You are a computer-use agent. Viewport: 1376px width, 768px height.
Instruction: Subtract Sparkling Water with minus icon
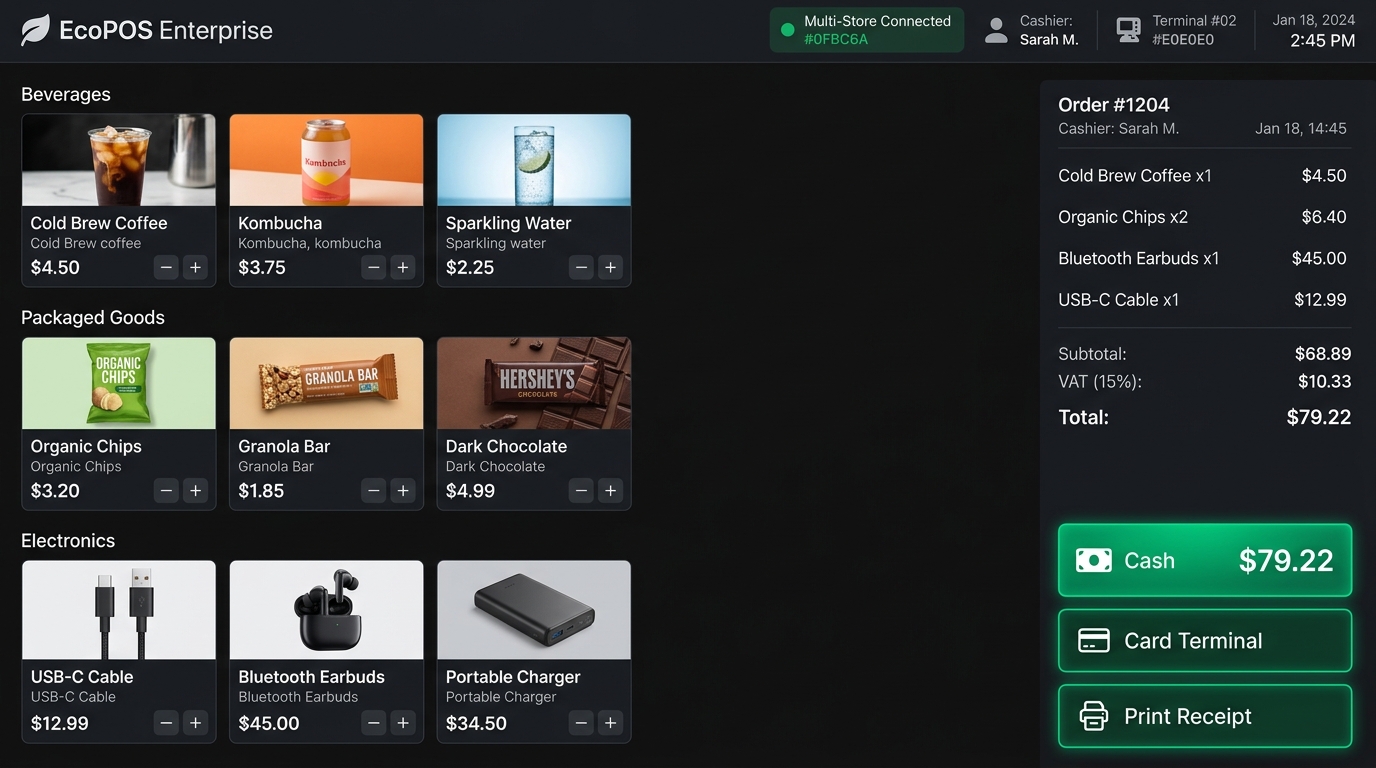pyautogui.click(x=582, y=267)
